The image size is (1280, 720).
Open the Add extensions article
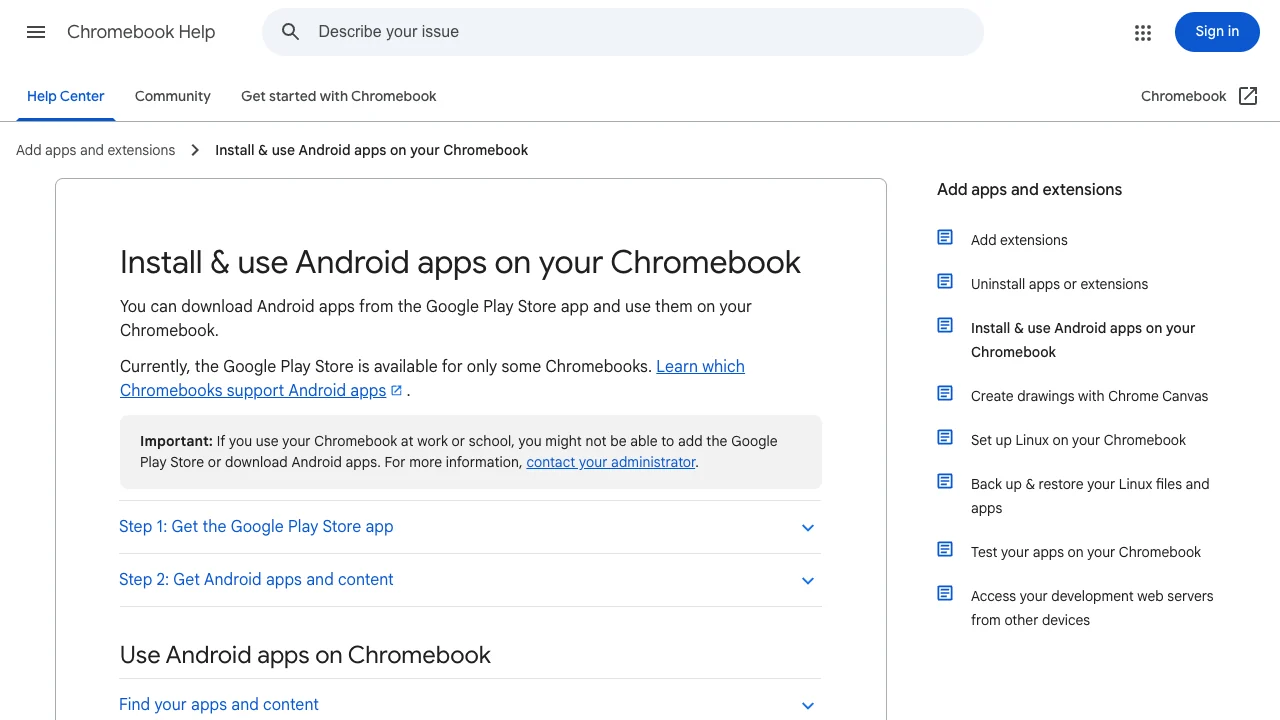point(1019,240)
